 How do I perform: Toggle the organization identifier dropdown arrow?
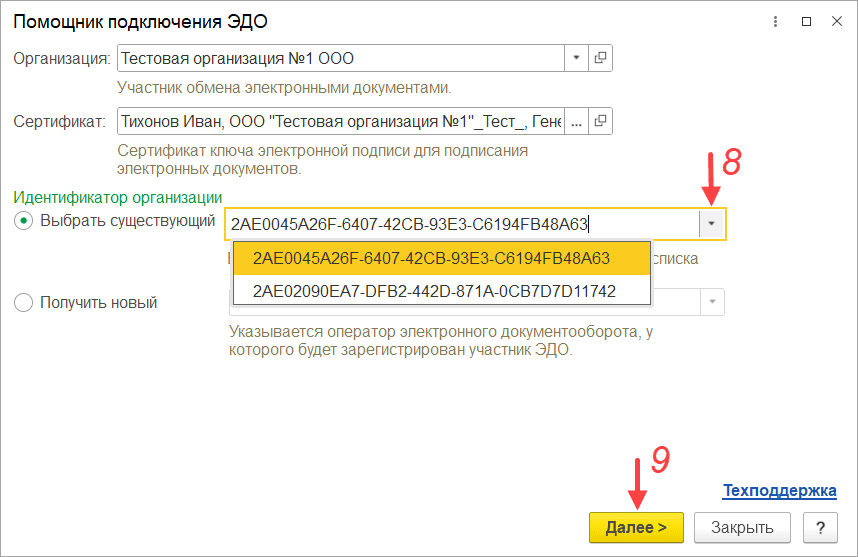711,224
